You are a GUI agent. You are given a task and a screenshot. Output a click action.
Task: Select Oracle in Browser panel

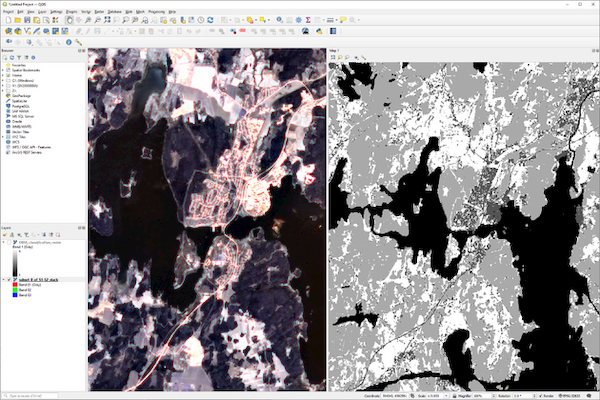(17, 121)
